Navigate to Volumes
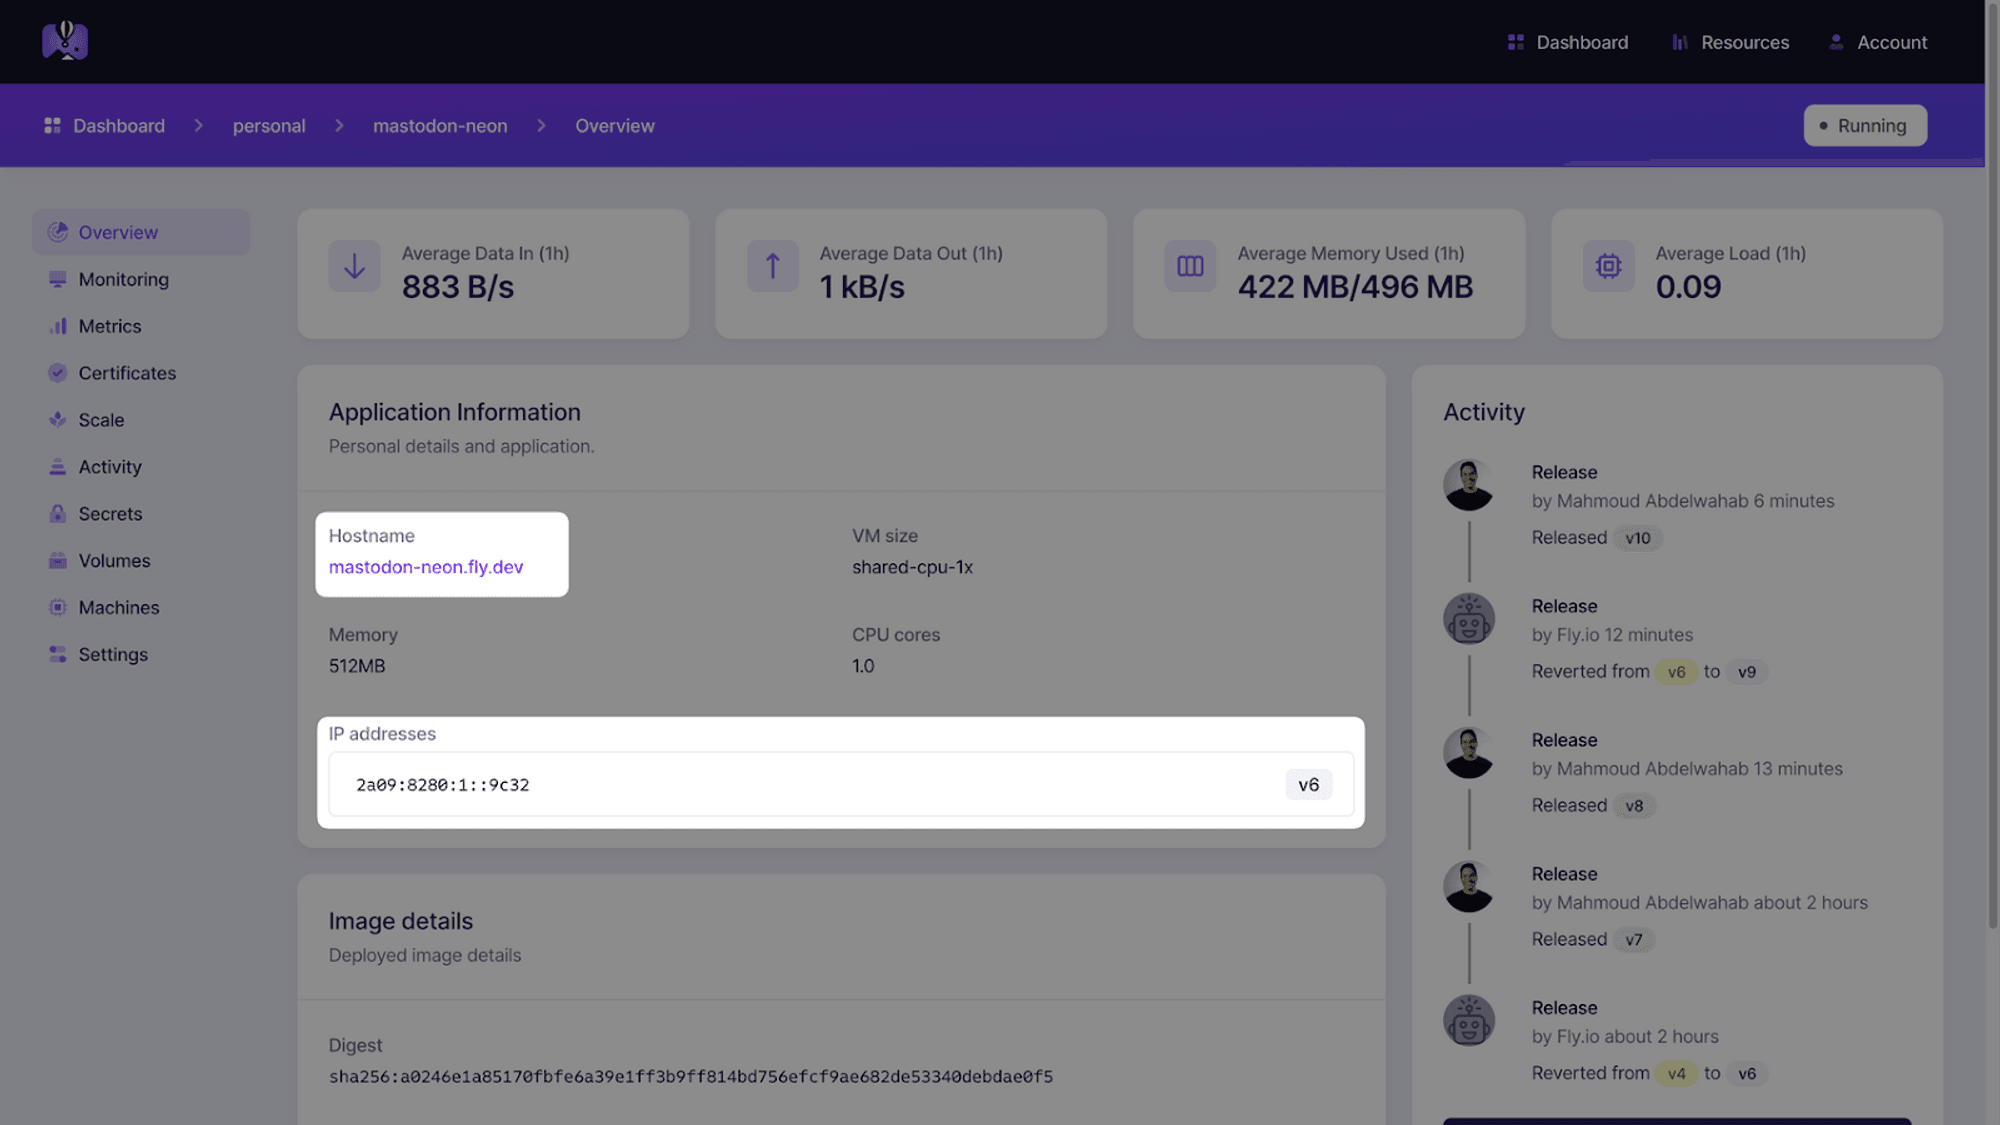The image size is (2000, 1125). tap(114, 561)
